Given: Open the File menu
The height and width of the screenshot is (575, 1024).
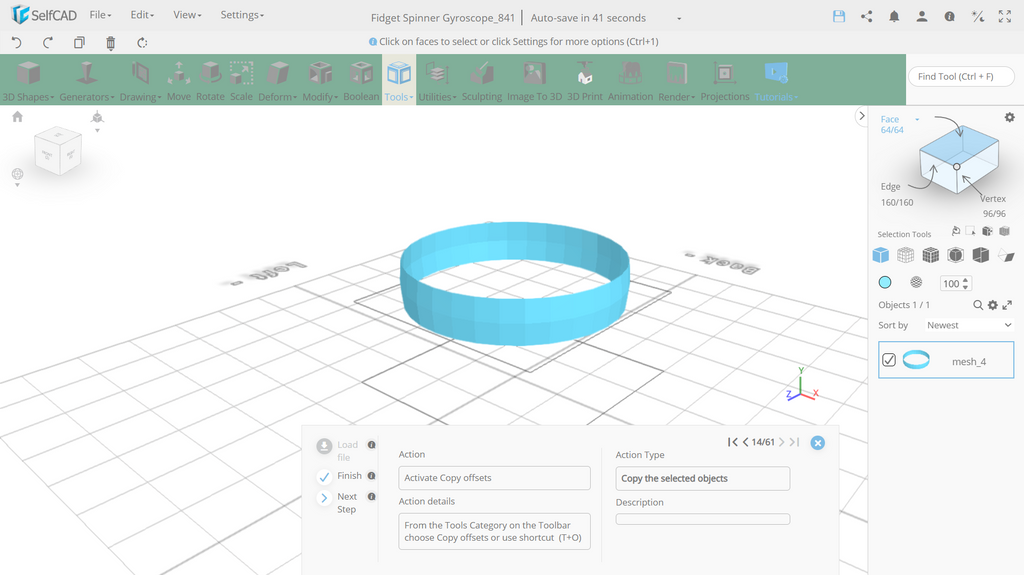Looking at the screenshot, I should click(100, 14).
